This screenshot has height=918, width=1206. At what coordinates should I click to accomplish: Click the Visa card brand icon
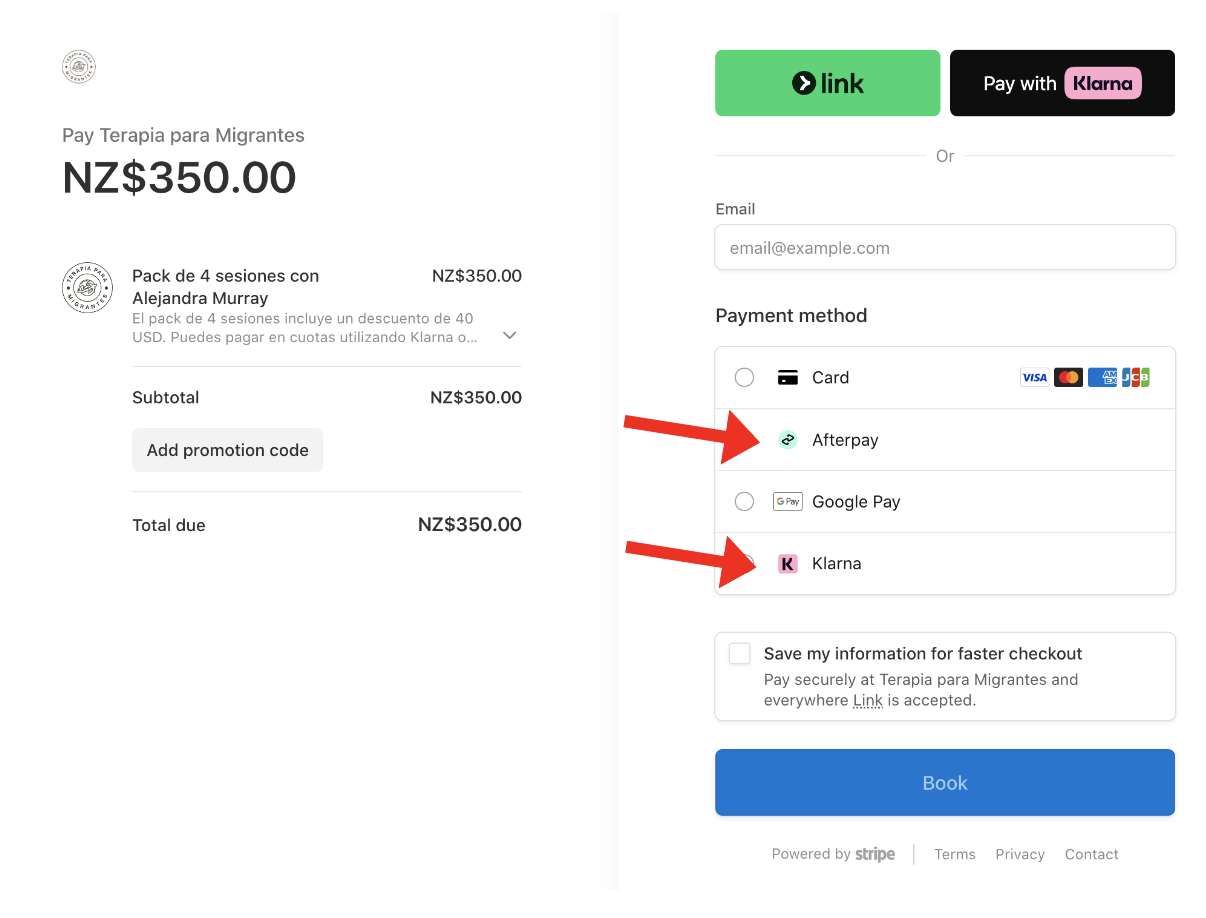(x=1034, y=378)
